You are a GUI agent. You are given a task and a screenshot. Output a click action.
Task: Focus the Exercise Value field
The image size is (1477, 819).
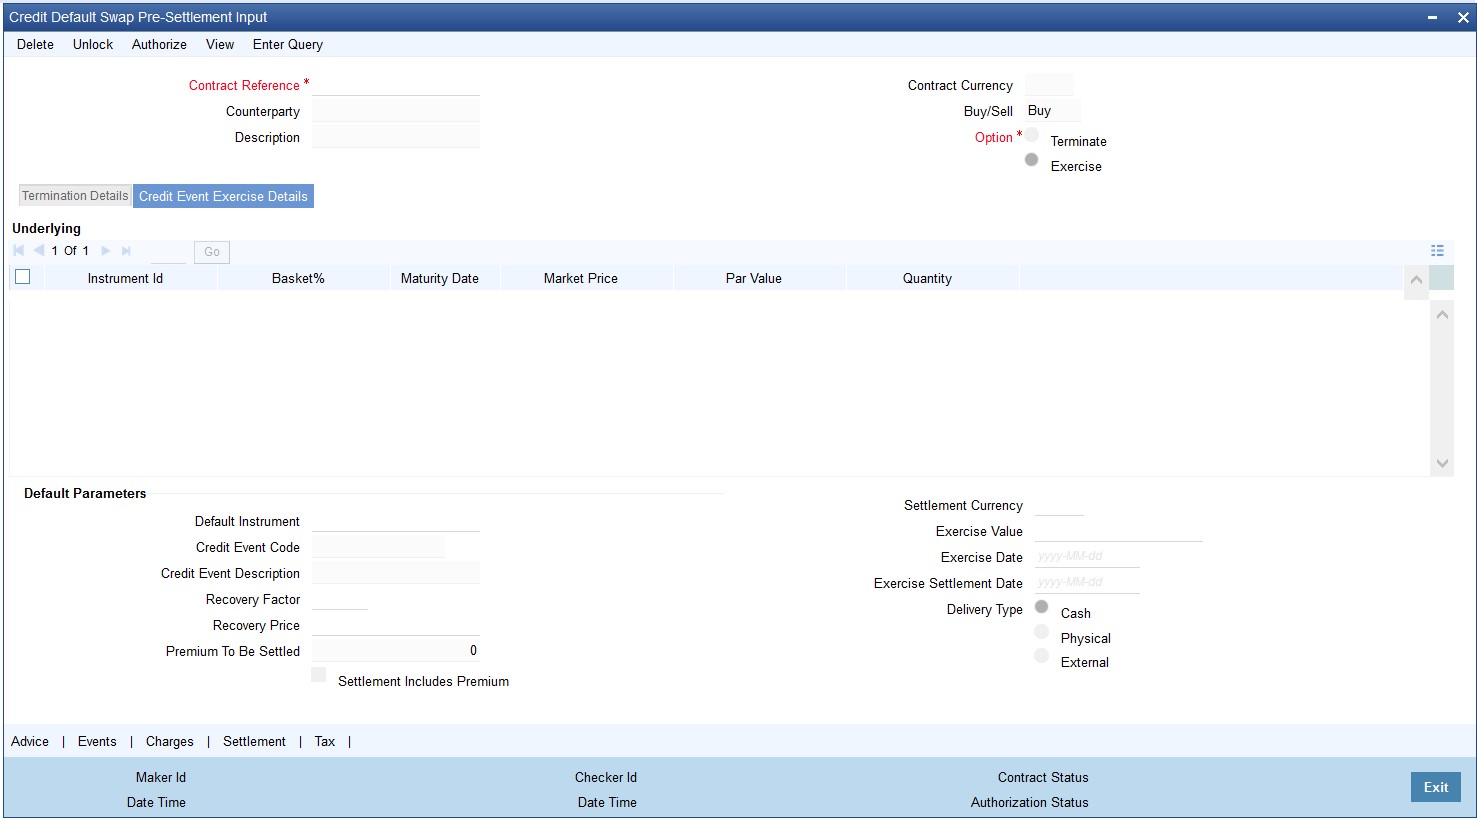[x=1118, y=531]
